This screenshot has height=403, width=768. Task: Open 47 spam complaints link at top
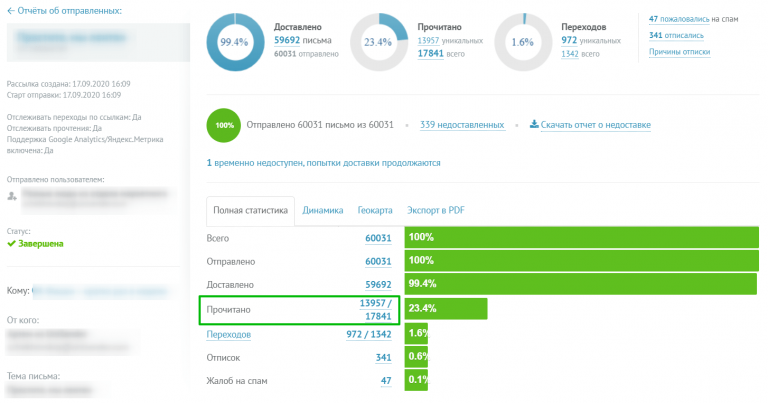pos(679,19)
